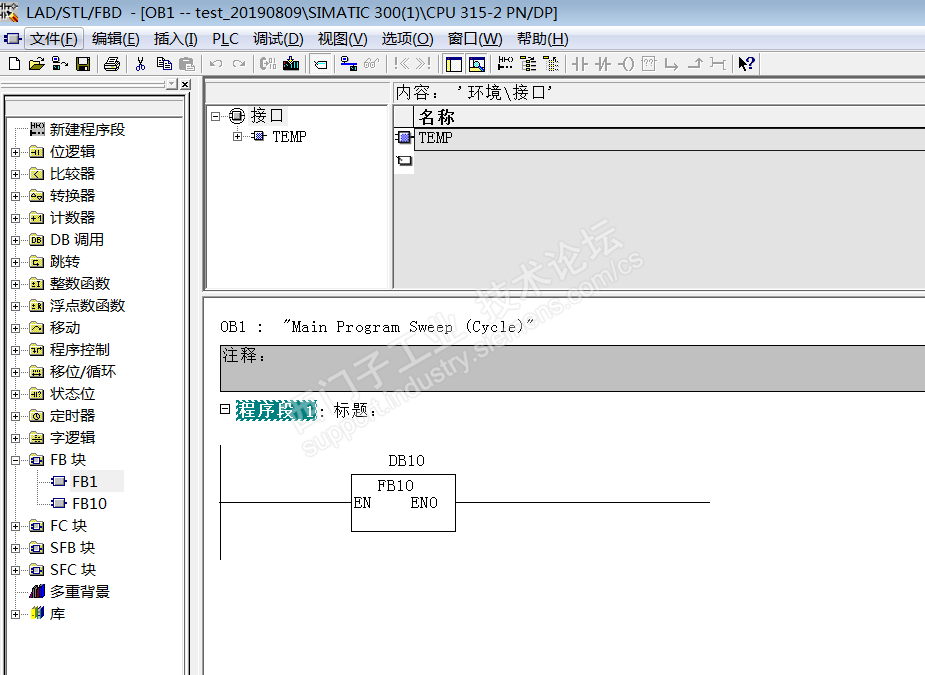Expand the 比较器 folder

(x=15, y=174)
